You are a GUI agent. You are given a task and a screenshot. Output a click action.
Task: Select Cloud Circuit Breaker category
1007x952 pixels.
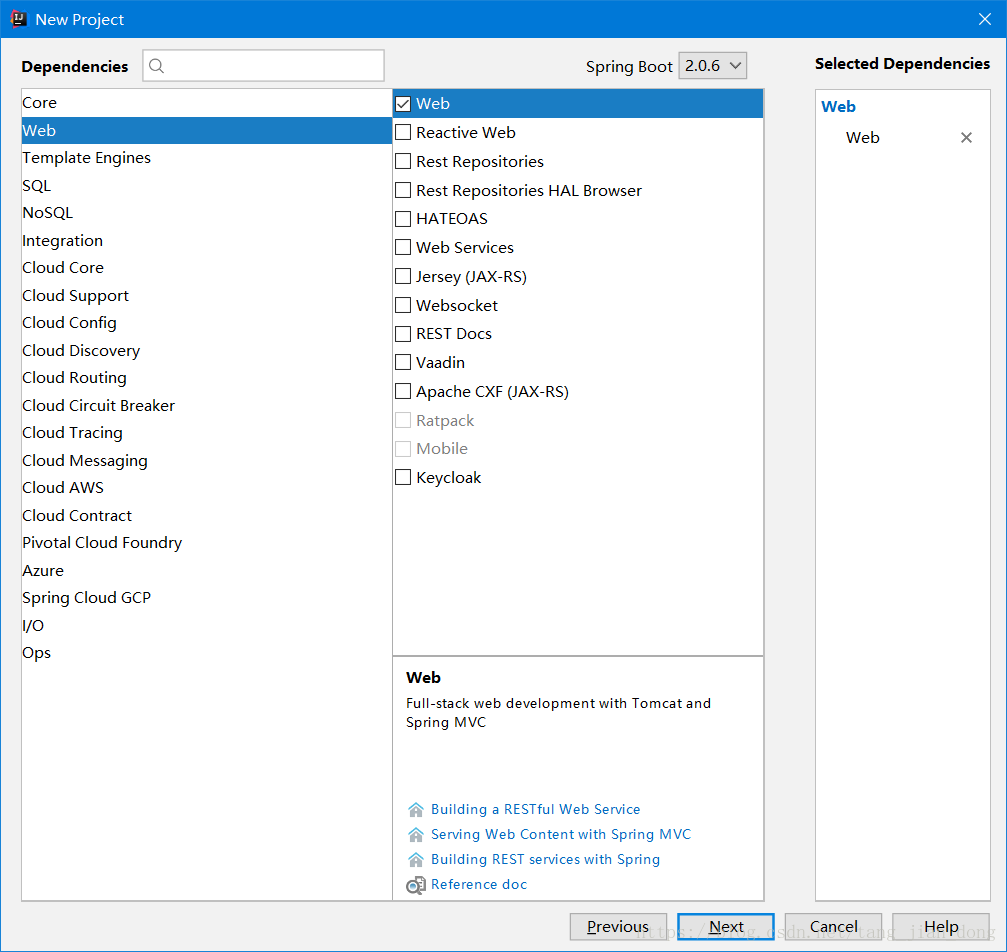point(206,405)
